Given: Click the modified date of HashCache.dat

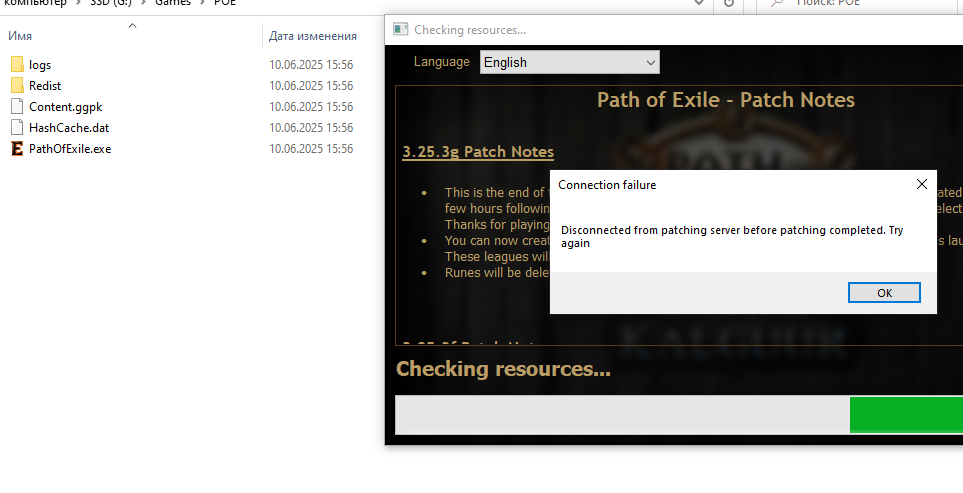Looking at the screenshot, I should tap(311, 127).
